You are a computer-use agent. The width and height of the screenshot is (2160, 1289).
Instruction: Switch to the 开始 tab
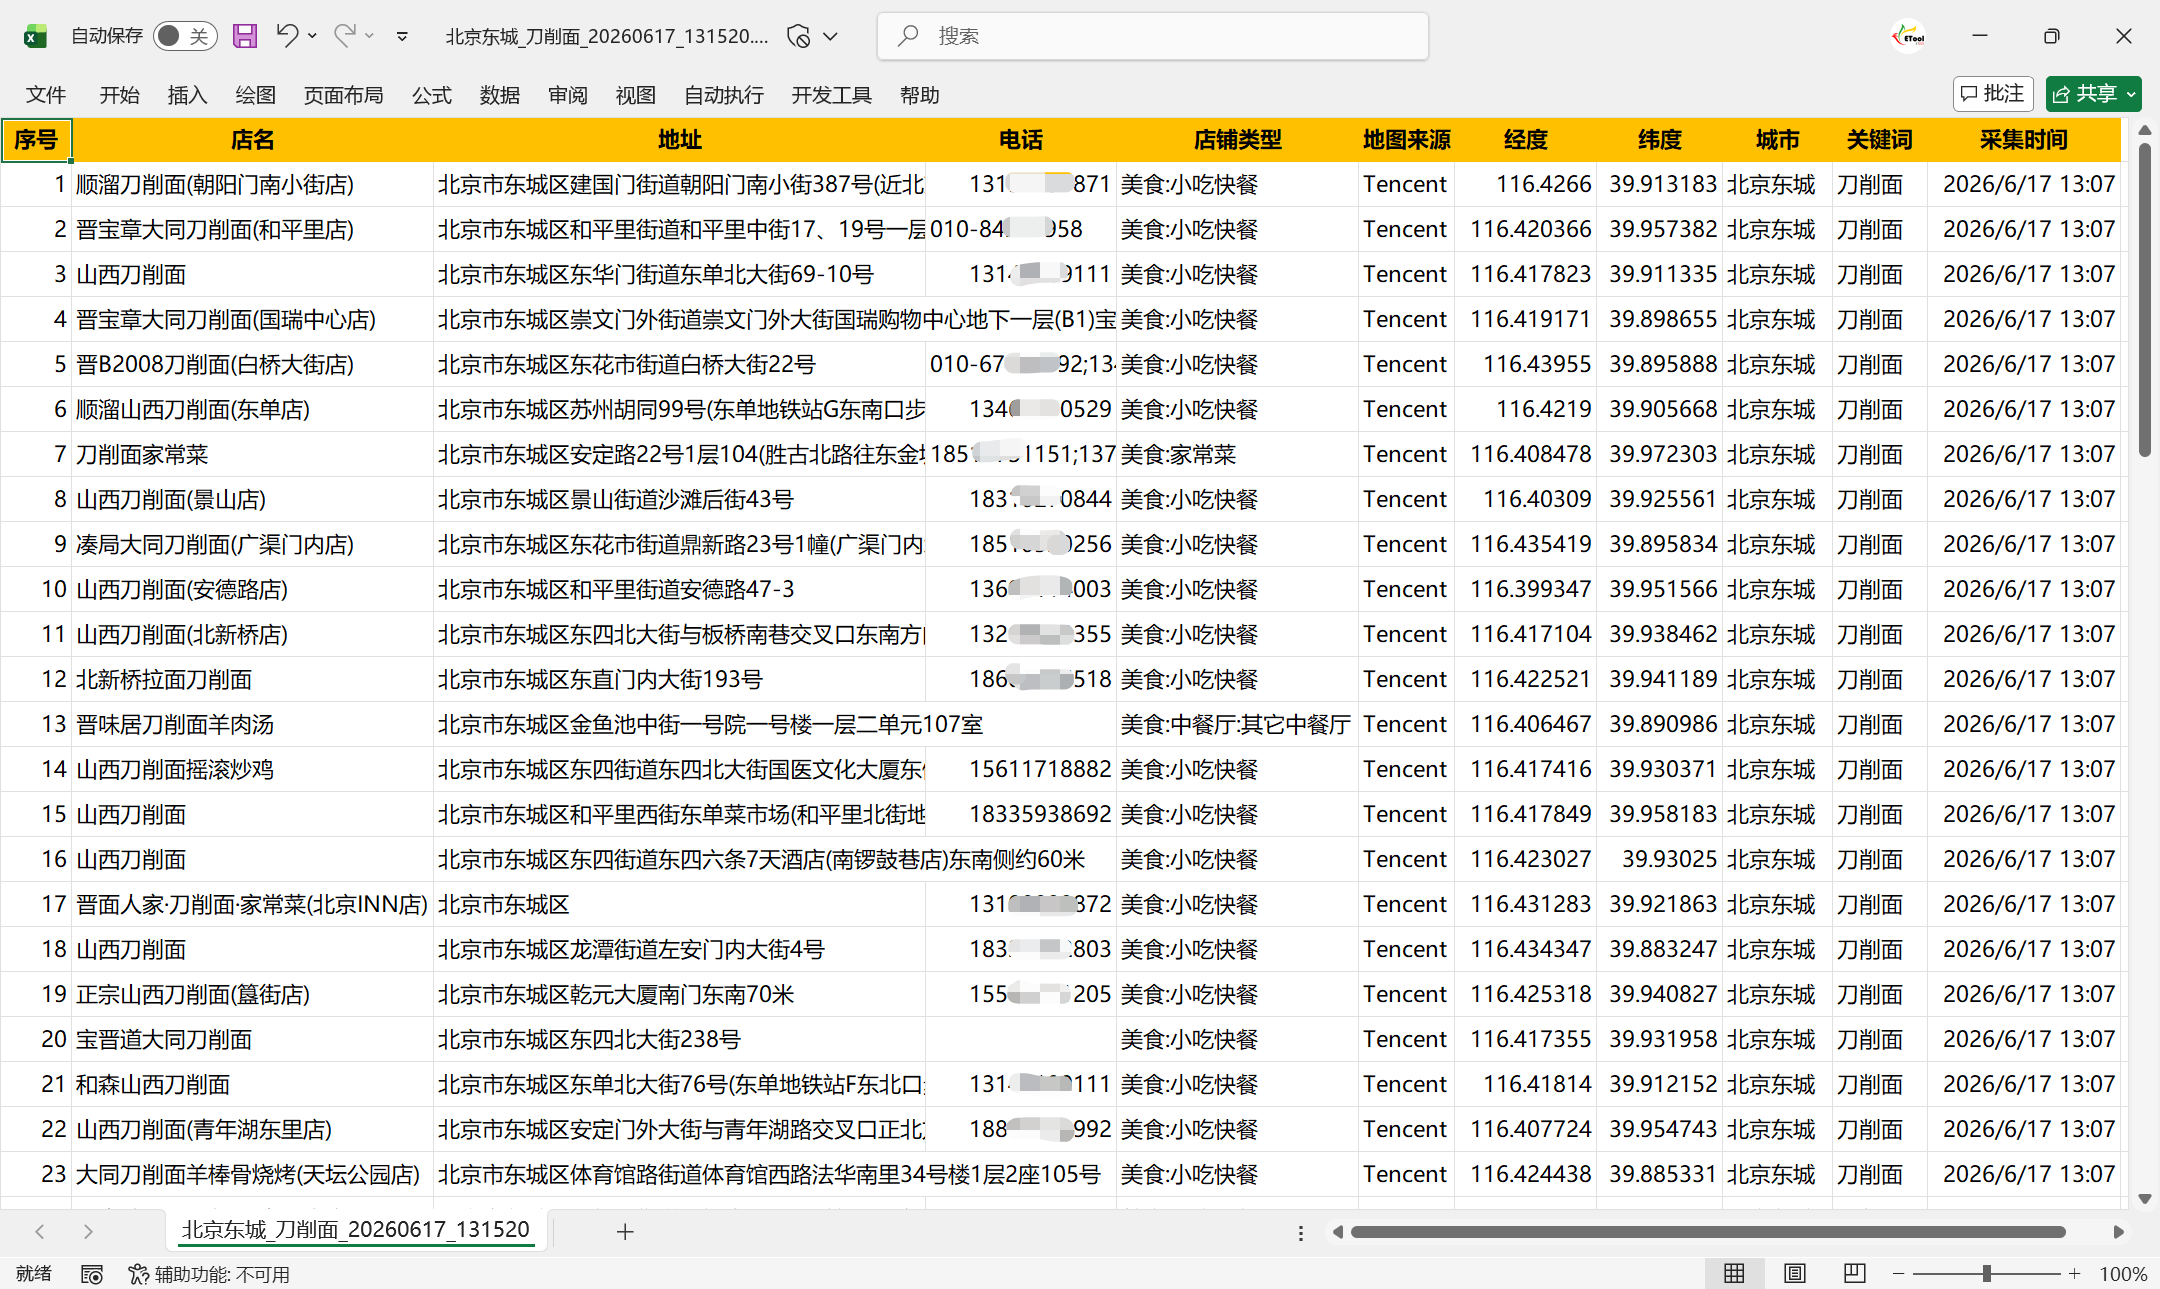click(120, 95)
